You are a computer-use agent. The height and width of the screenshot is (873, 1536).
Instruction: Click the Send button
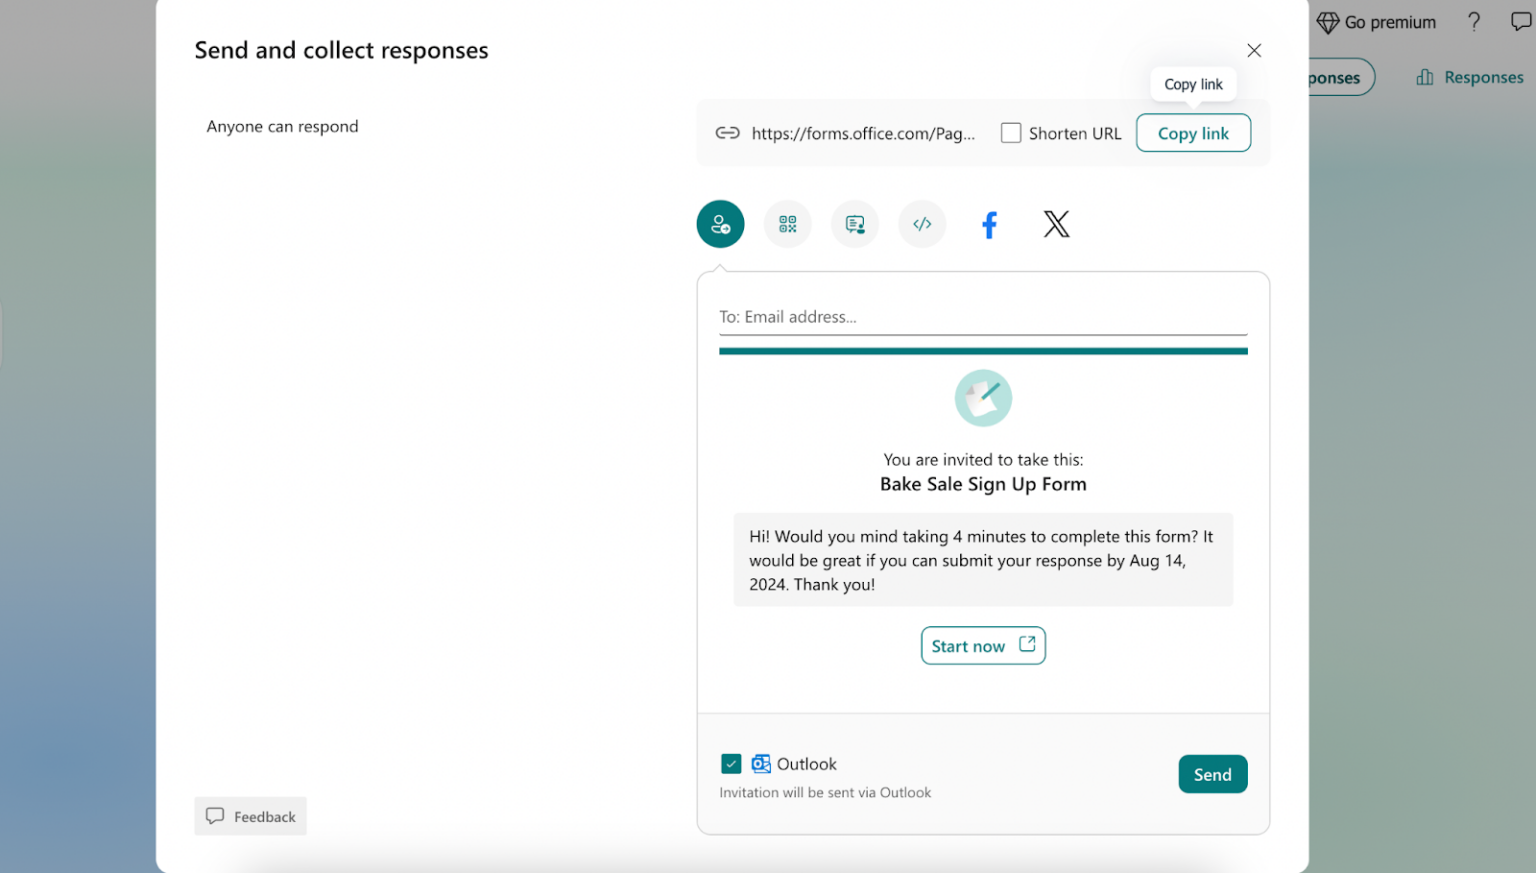(x=1212, y=774)
